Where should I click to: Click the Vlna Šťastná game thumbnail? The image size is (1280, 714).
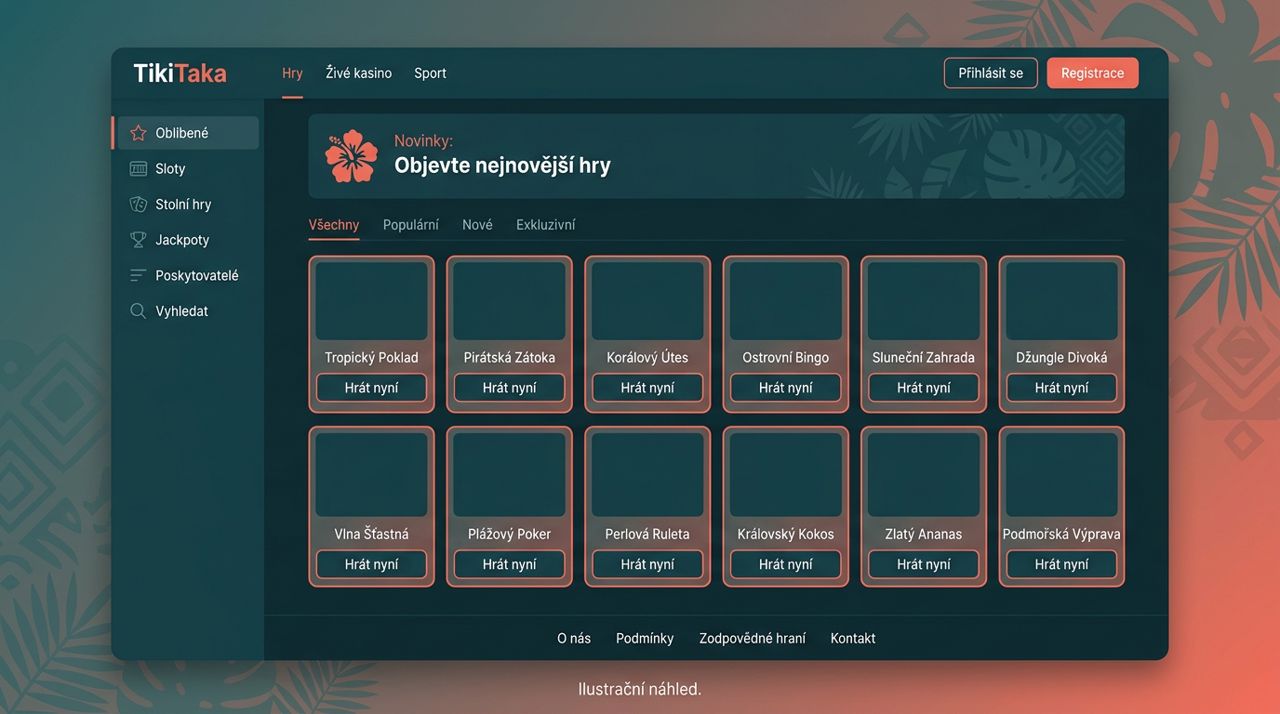tap(371, 475)
